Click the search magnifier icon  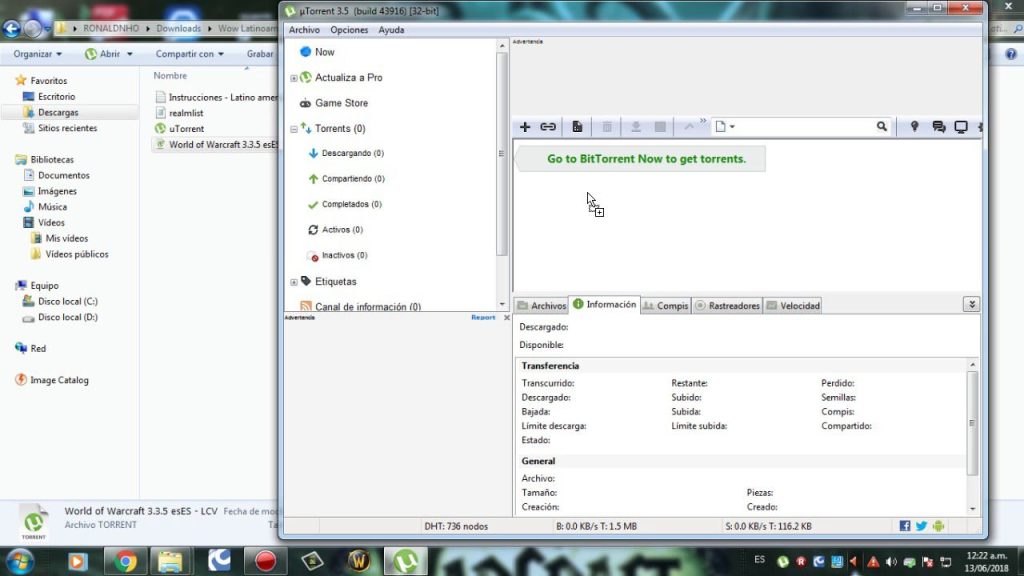(881, 127)
